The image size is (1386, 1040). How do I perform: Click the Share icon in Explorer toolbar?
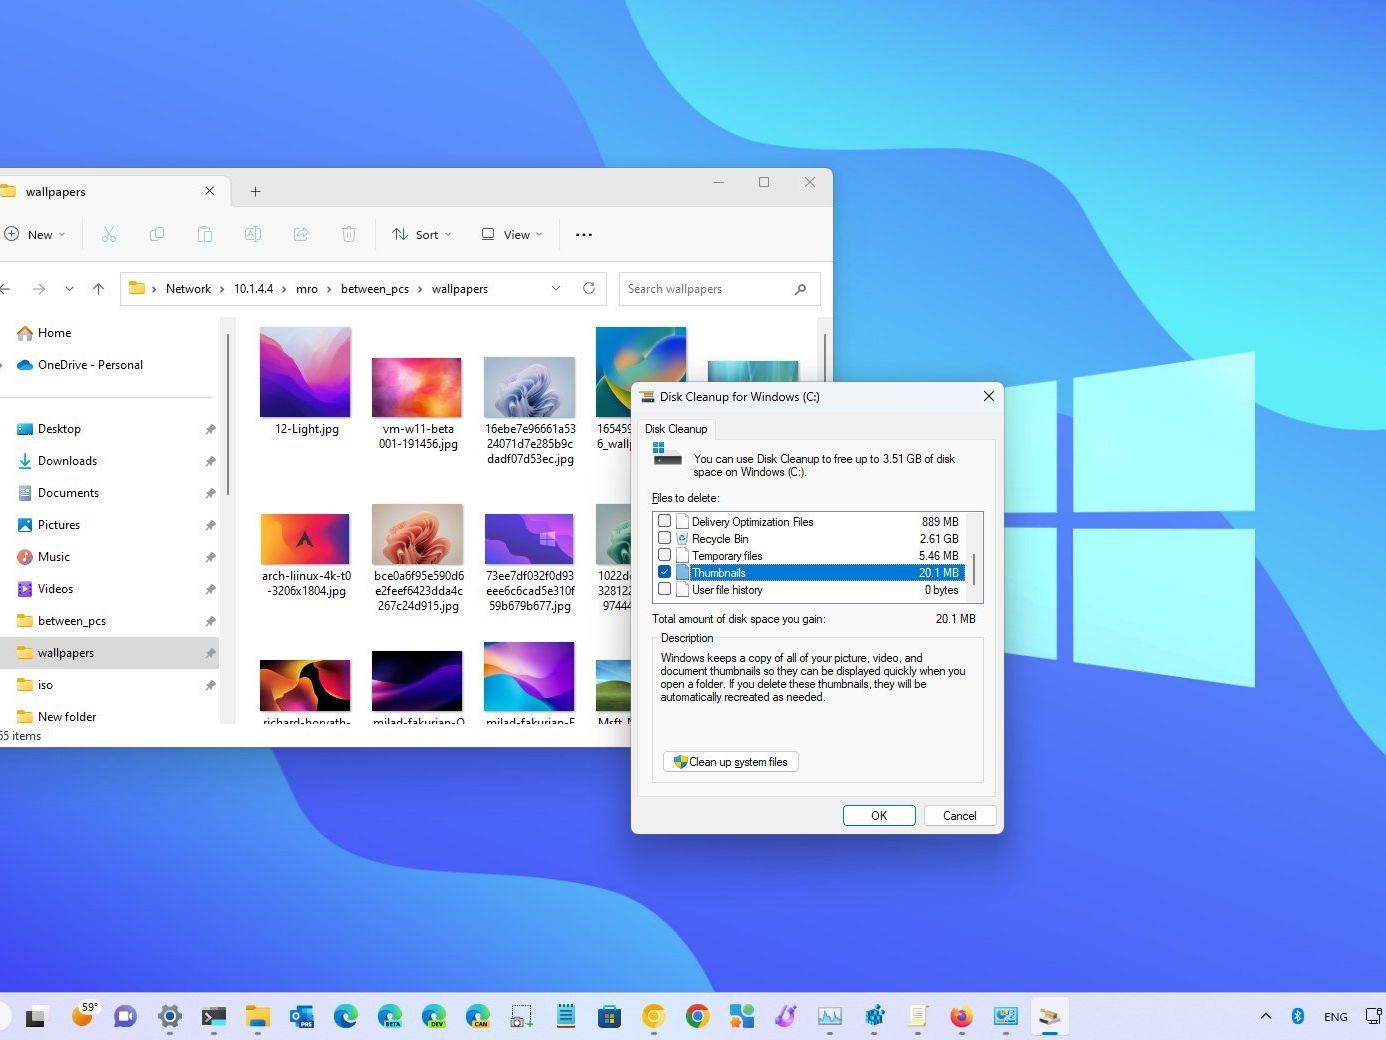[x=301, y=234]
